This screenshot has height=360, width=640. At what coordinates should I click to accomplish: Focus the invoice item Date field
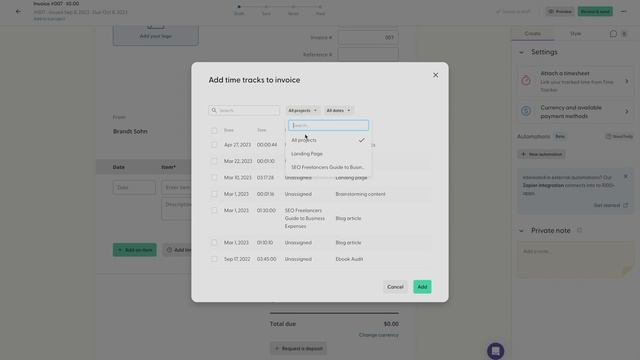coord(134,187)
